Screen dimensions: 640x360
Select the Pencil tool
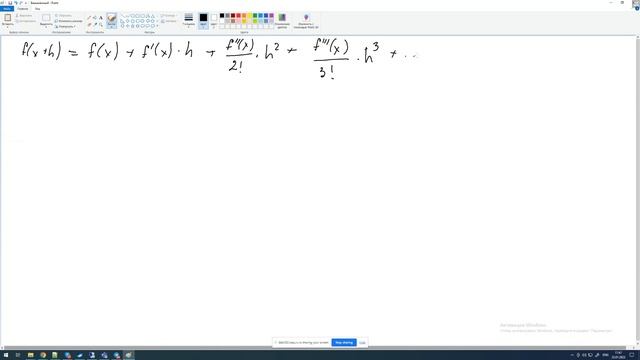89,18
